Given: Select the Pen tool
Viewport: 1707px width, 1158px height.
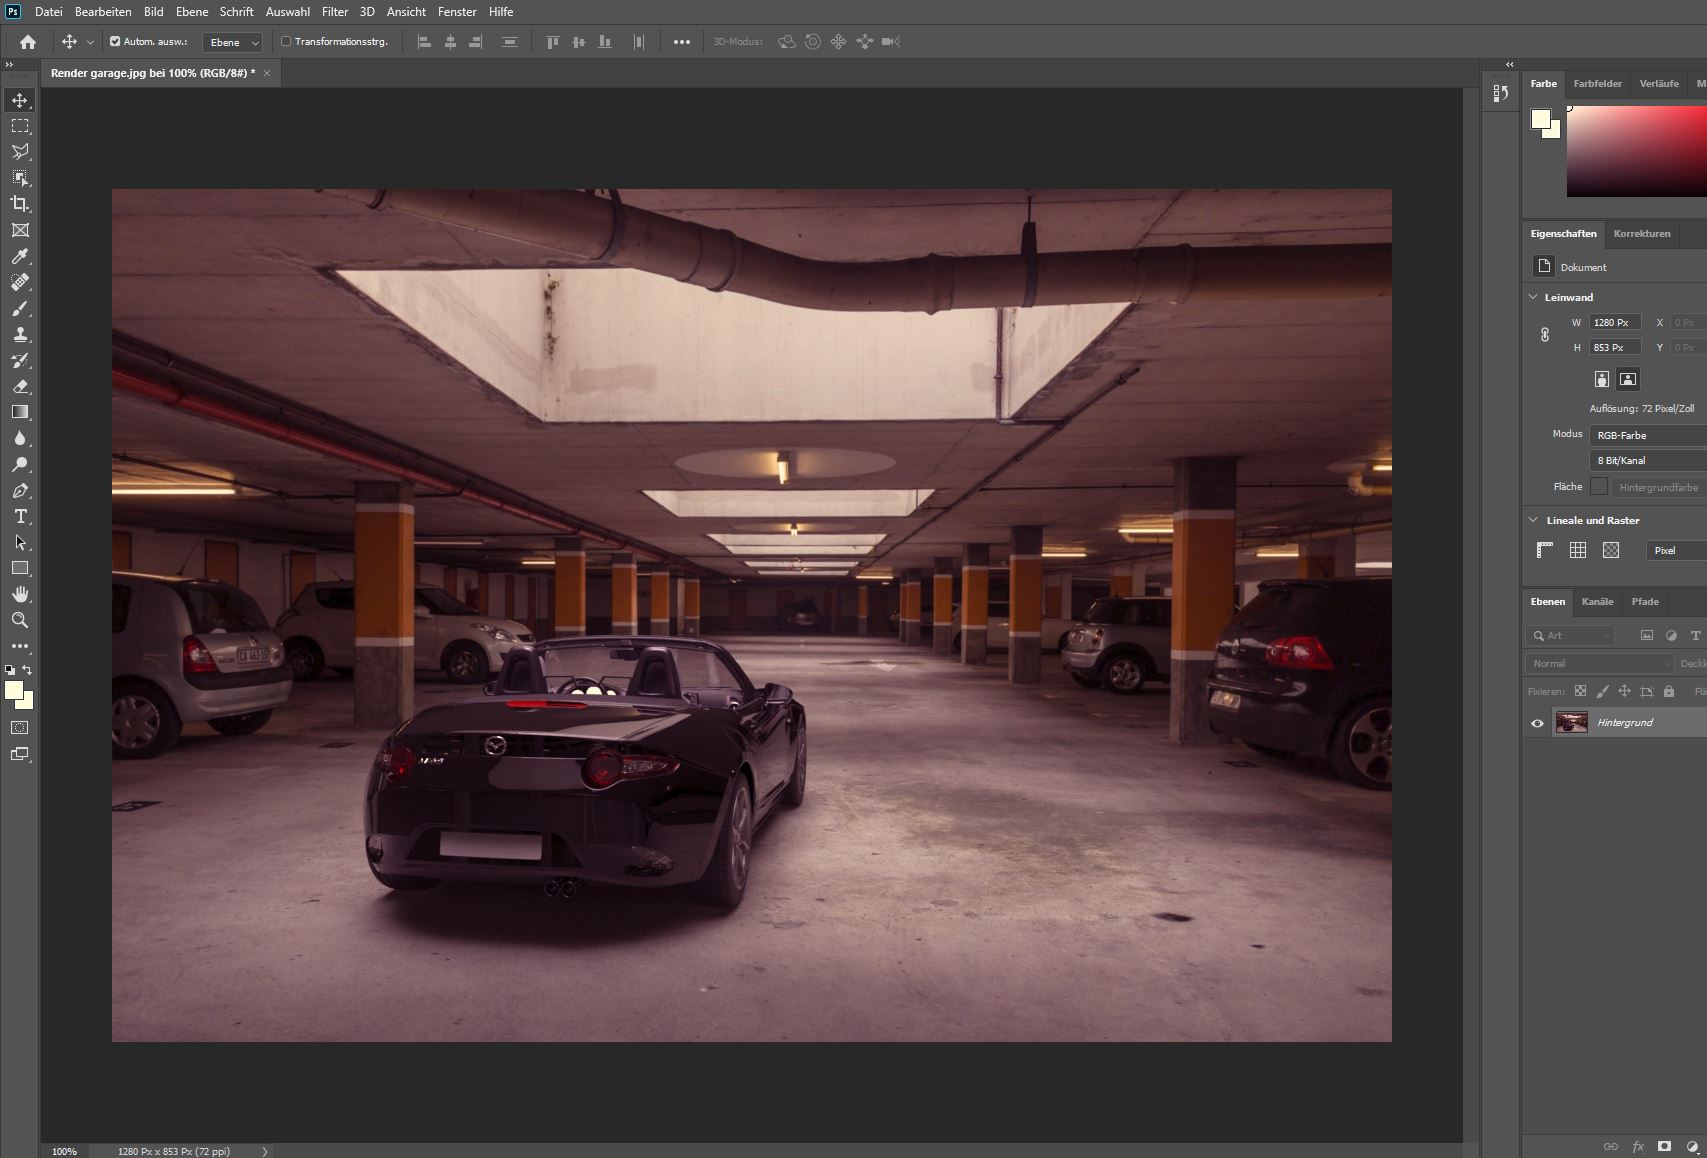Looking at the screenshot, I should (20, 490).
